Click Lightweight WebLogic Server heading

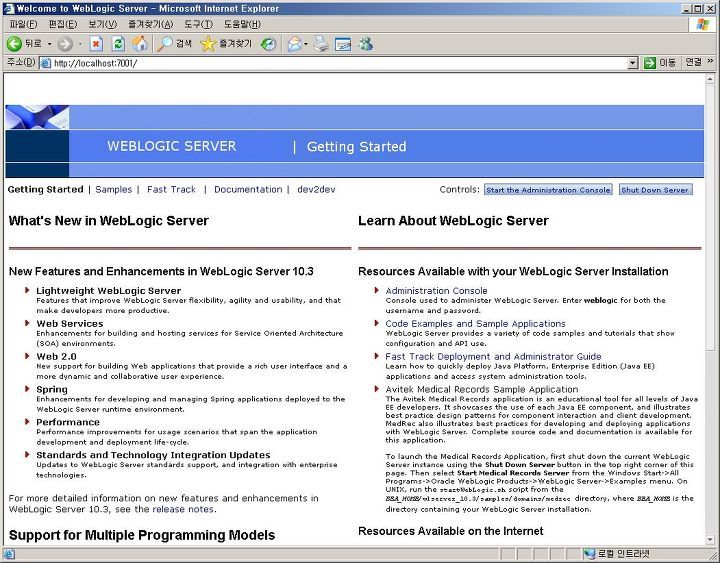(x=108, y=291)
